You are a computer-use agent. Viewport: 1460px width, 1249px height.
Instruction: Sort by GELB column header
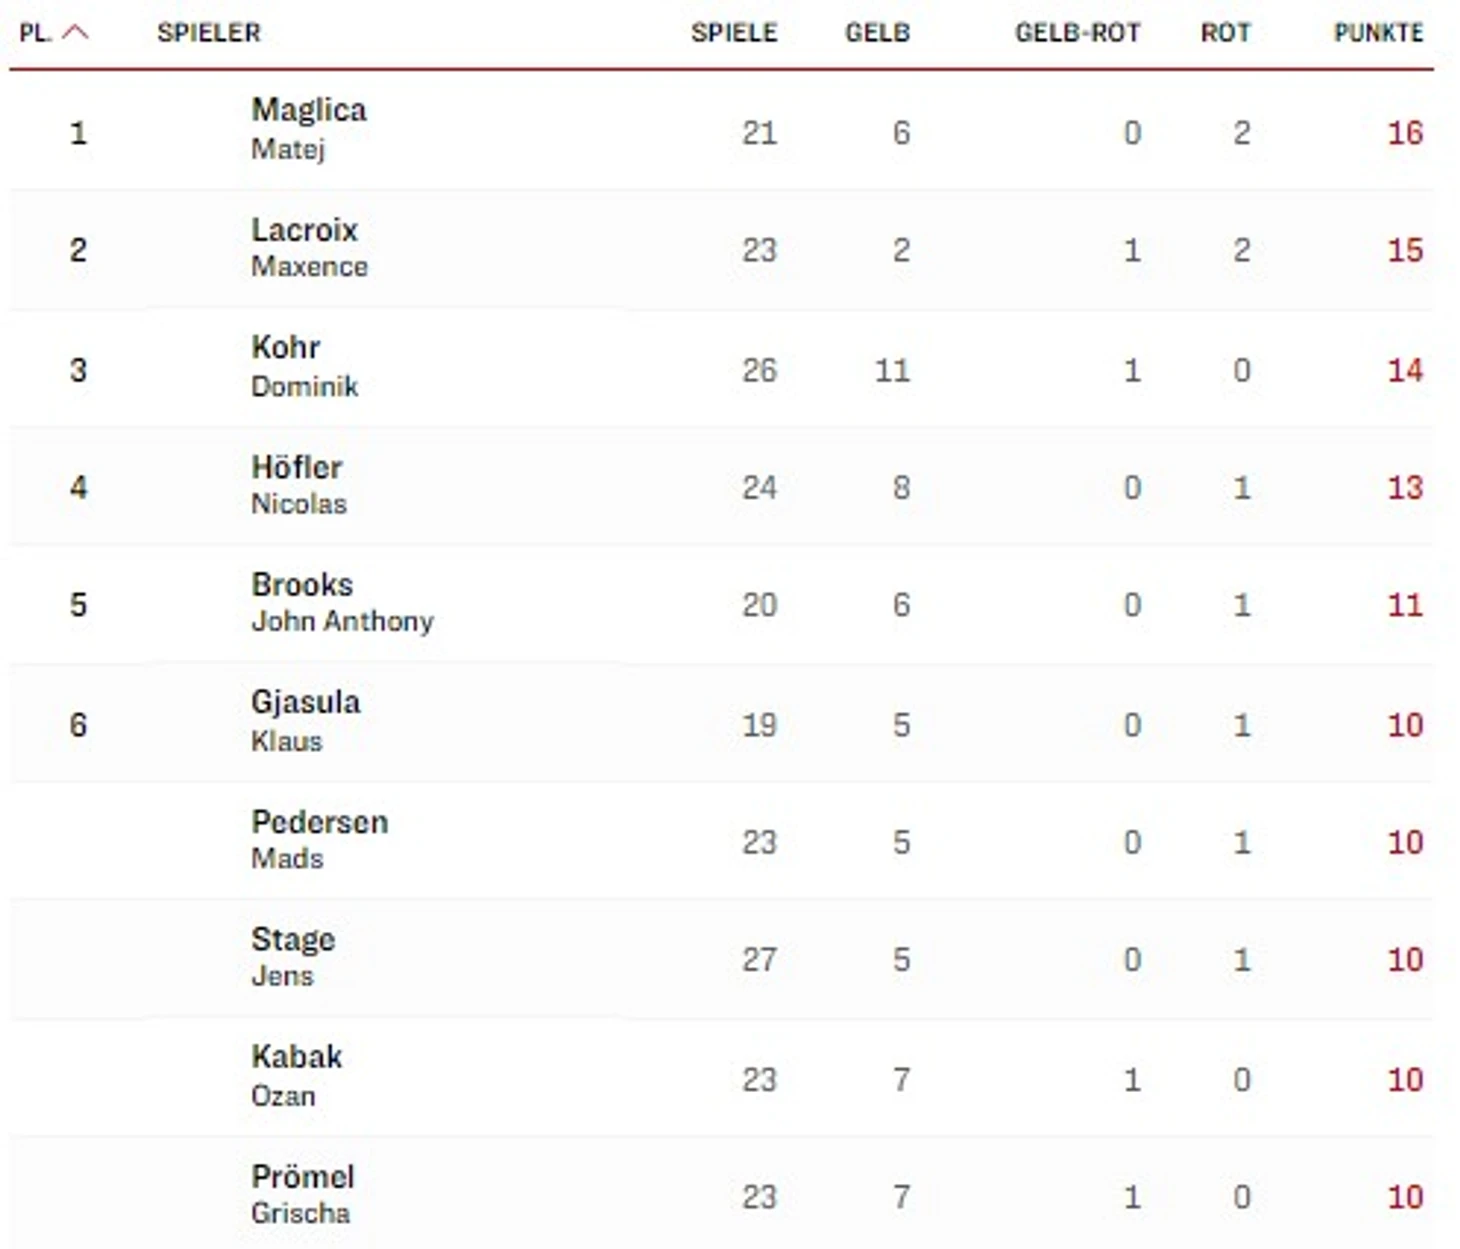click(x=877, y=32)
